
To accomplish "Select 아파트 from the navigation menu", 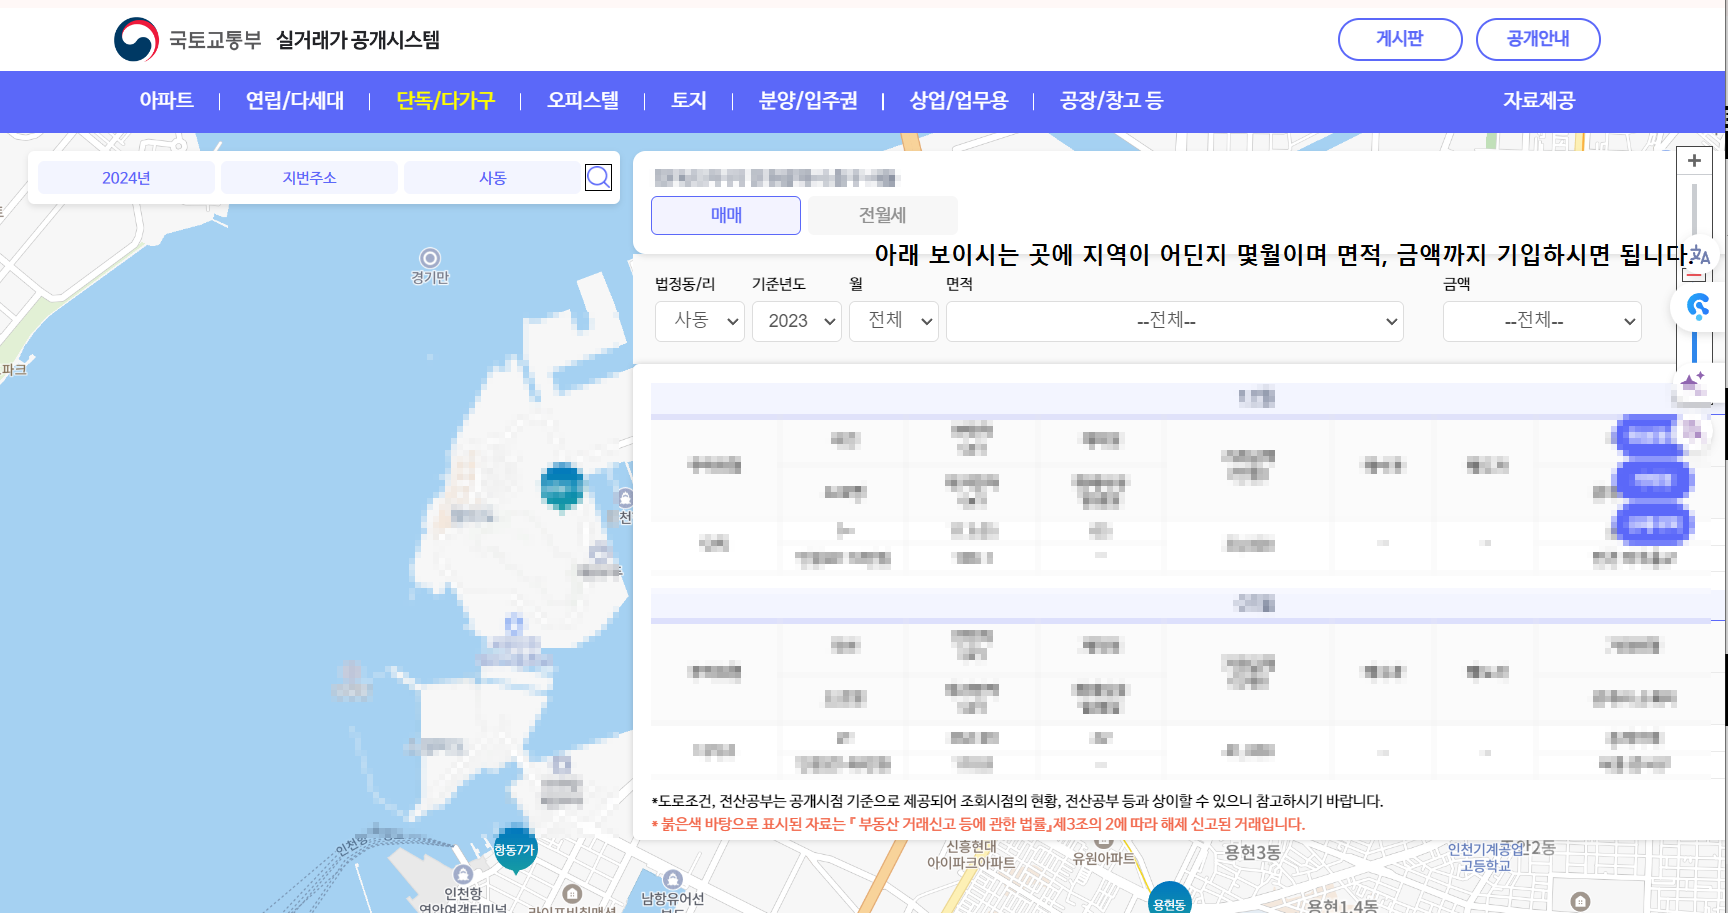I will pos(167,100).
